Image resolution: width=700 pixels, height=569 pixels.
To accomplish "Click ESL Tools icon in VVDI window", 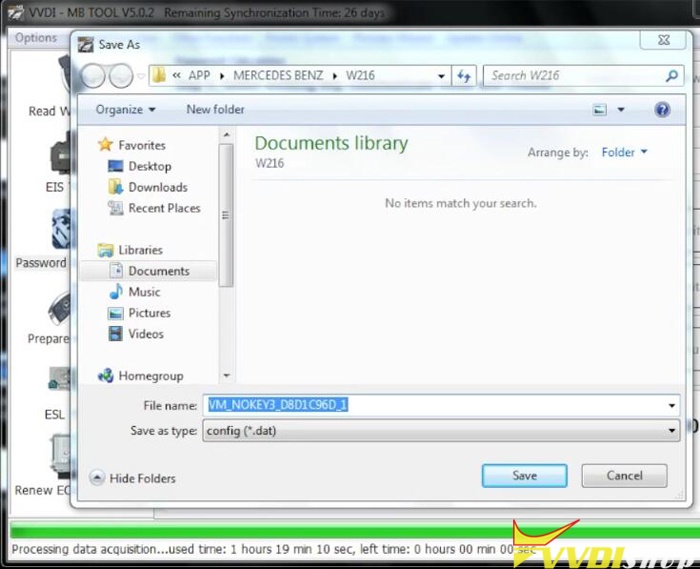I will 59,378.
